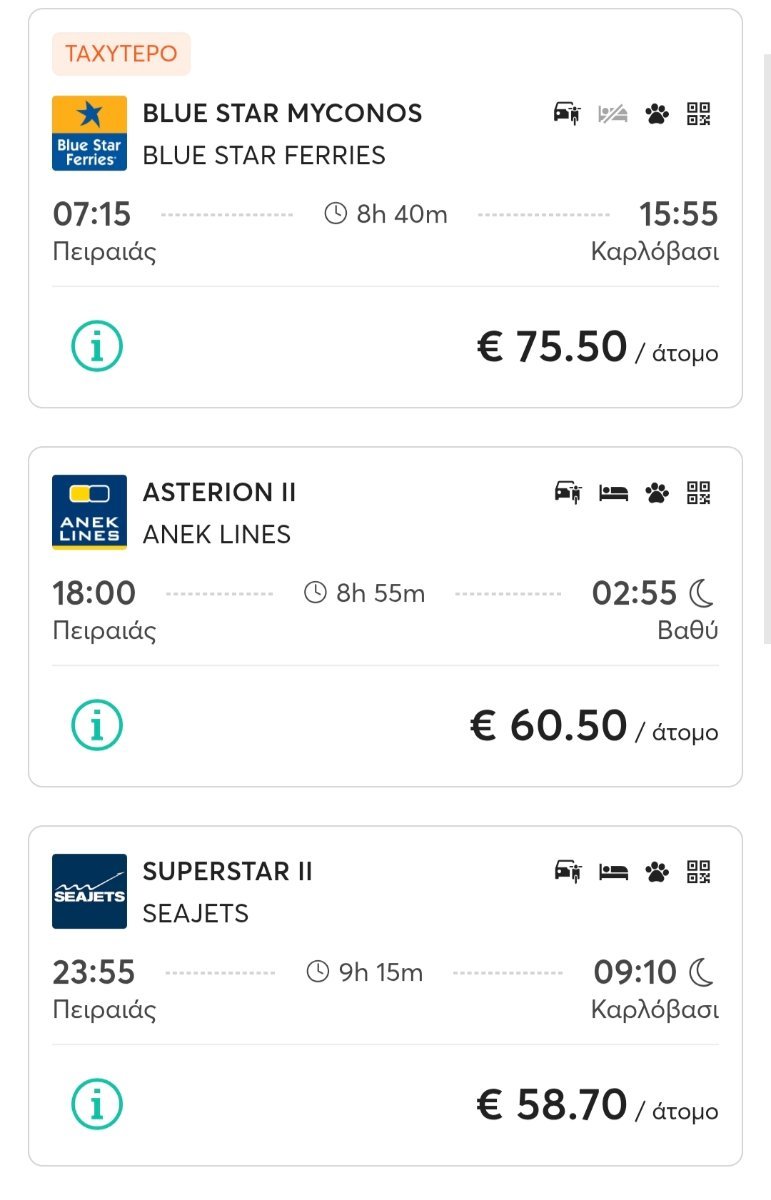The width and height of the screenshot is (771, 1200).
Task: Tap QR code e-ticket icon on Asterion II
Action: 699,492
